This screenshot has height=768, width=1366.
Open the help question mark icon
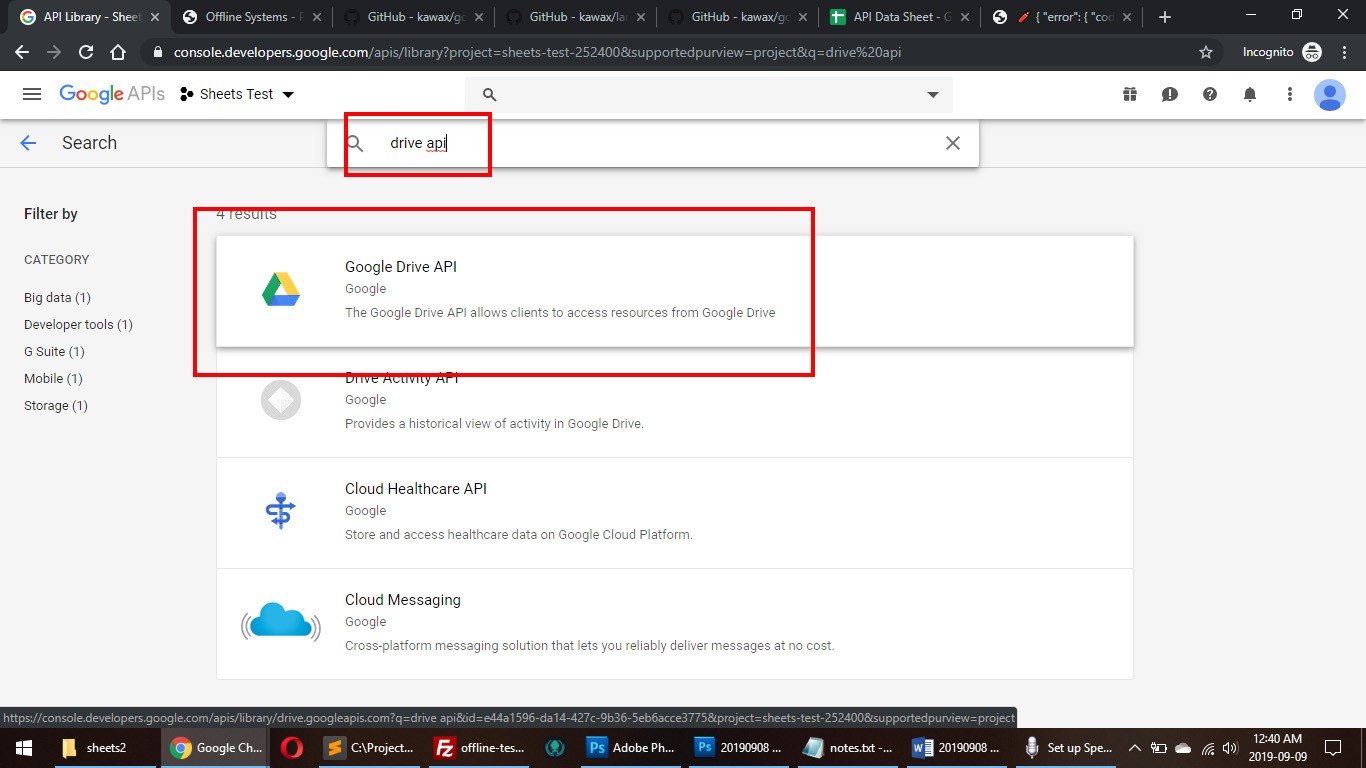click(x=1210, y=94)
